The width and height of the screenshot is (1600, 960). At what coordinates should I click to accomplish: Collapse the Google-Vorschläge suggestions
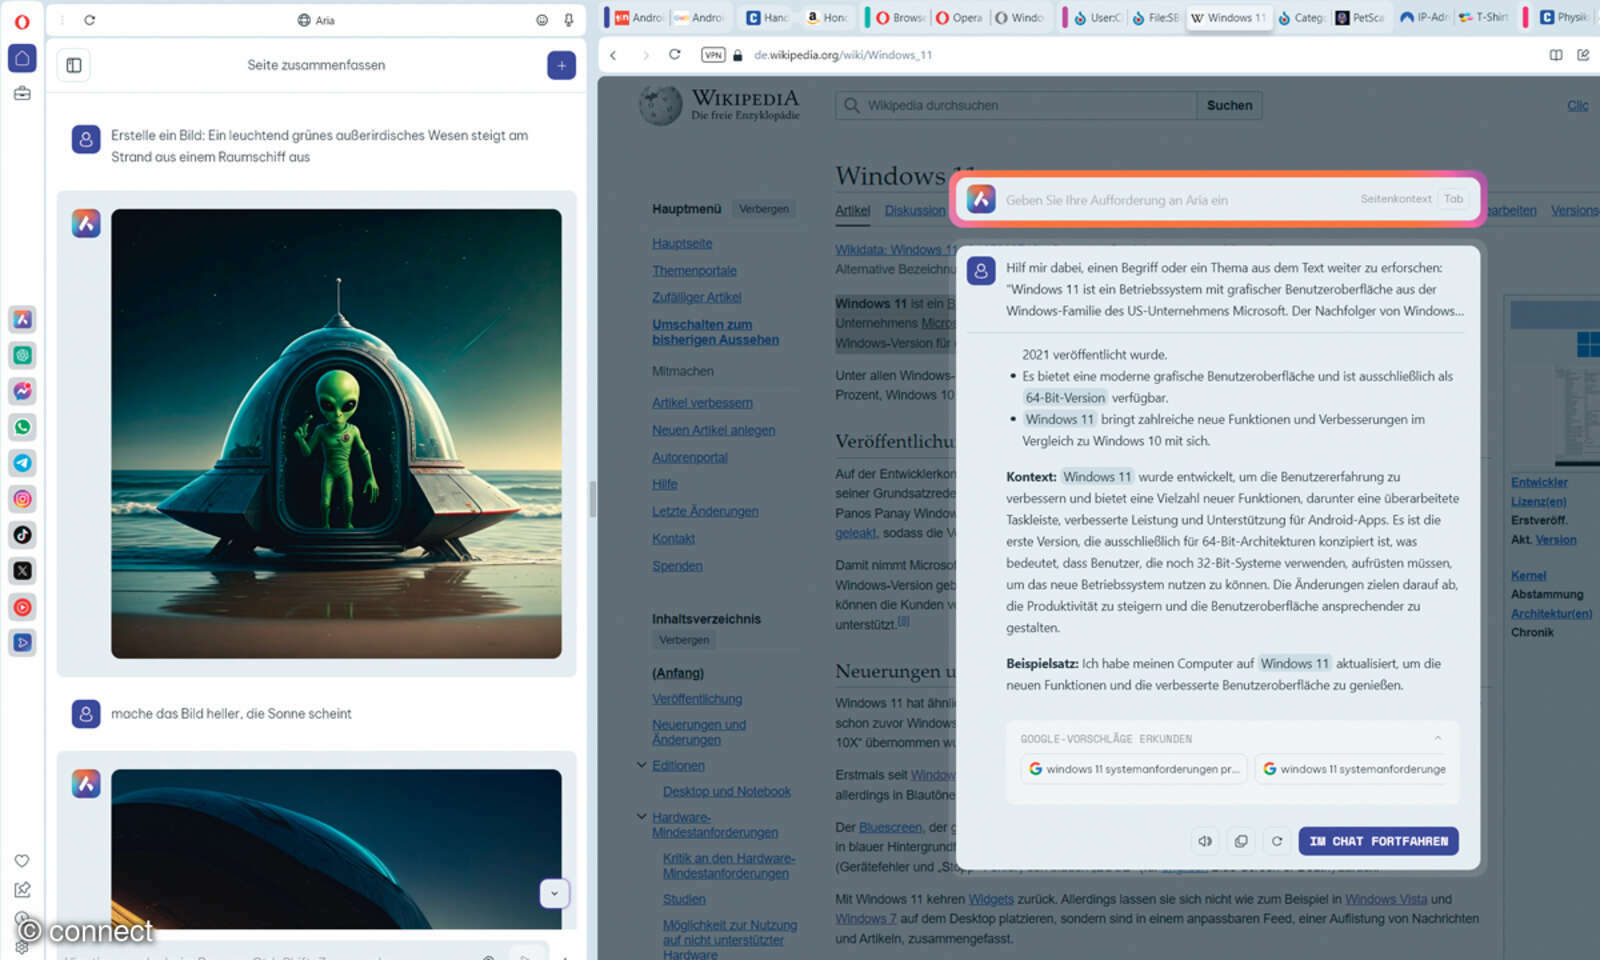(1437, 738)
